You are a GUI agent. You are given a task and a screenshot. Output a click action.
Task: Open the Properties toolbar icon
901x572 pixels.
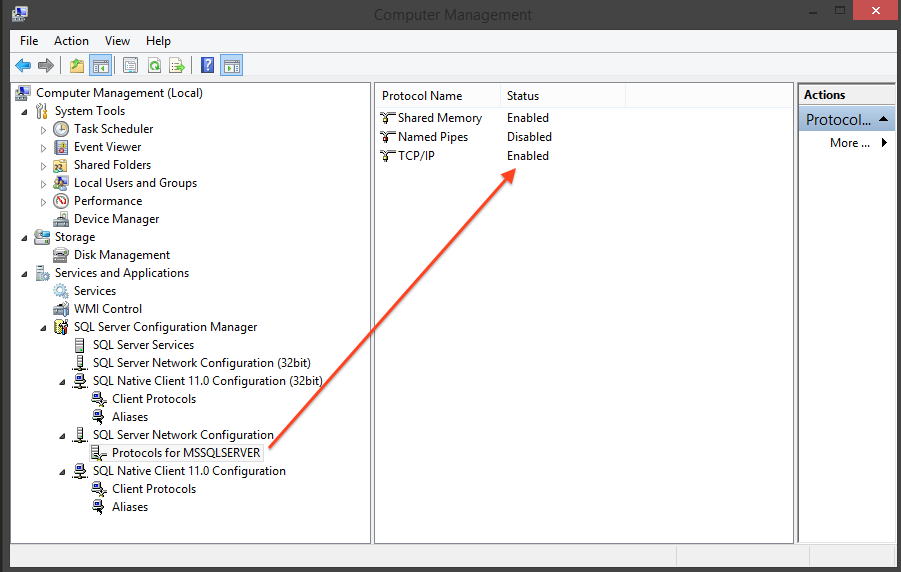click(130, 66)
